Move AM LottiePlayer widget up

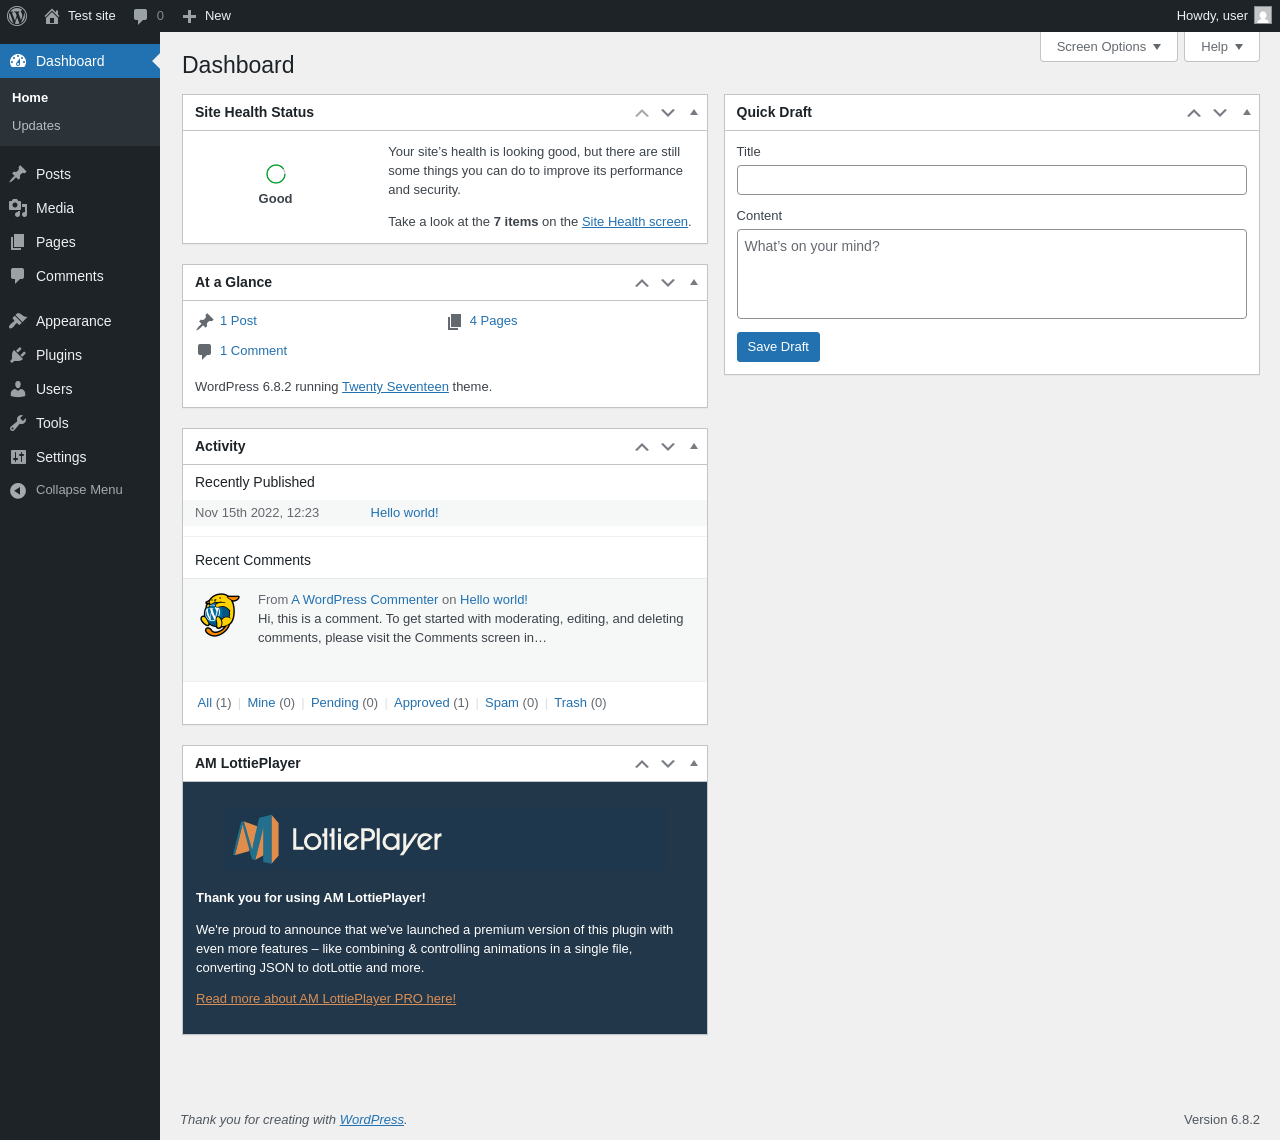pos(642,764)
